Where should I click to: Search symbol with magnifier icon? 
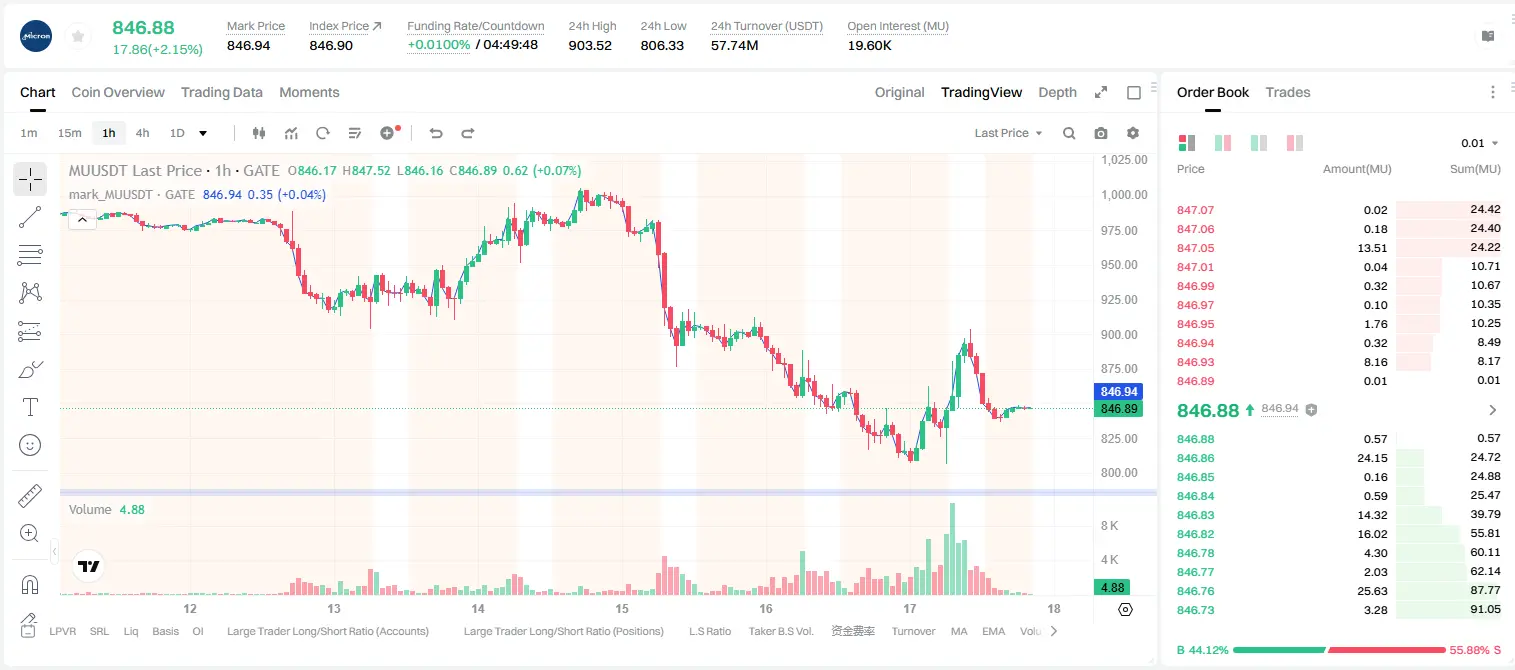click(x=1069, y=133)
